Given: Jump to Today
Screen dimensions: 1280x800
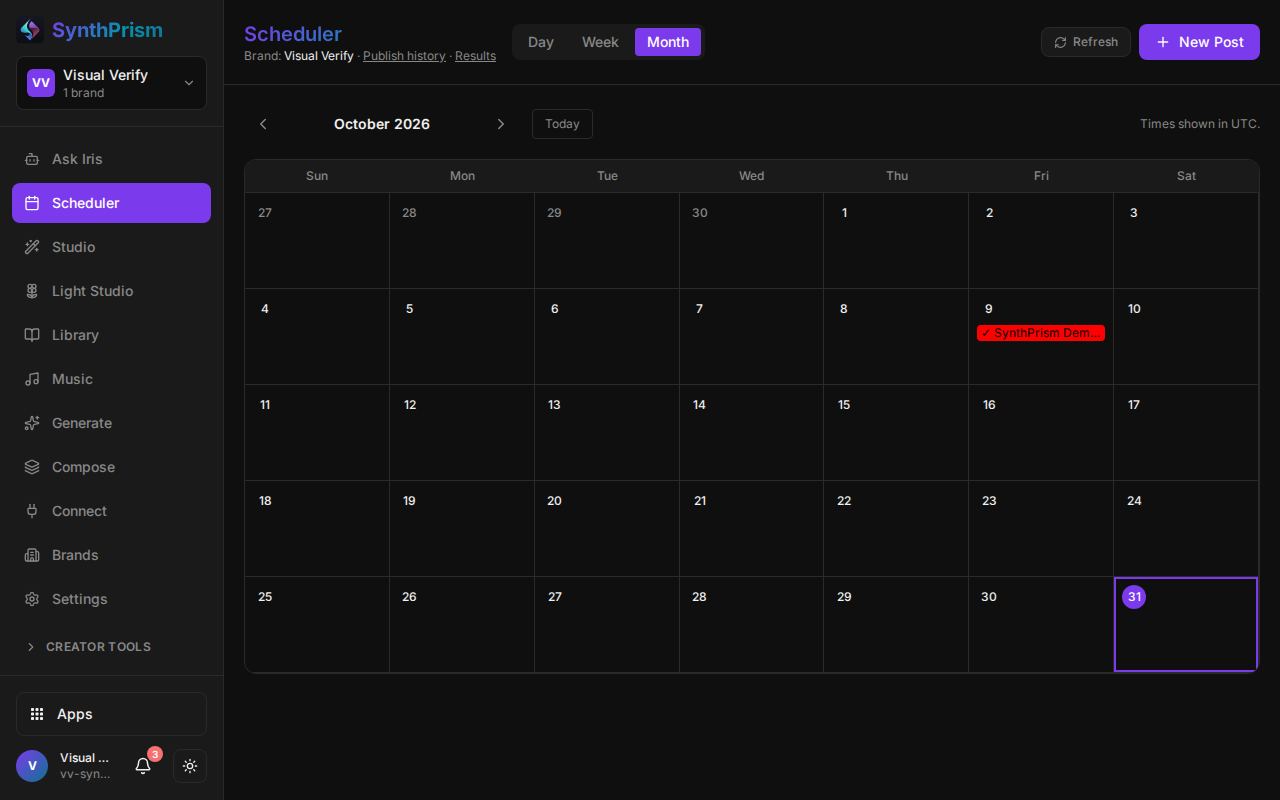Looking at the screenshot, I should click(x=562, y=124).
